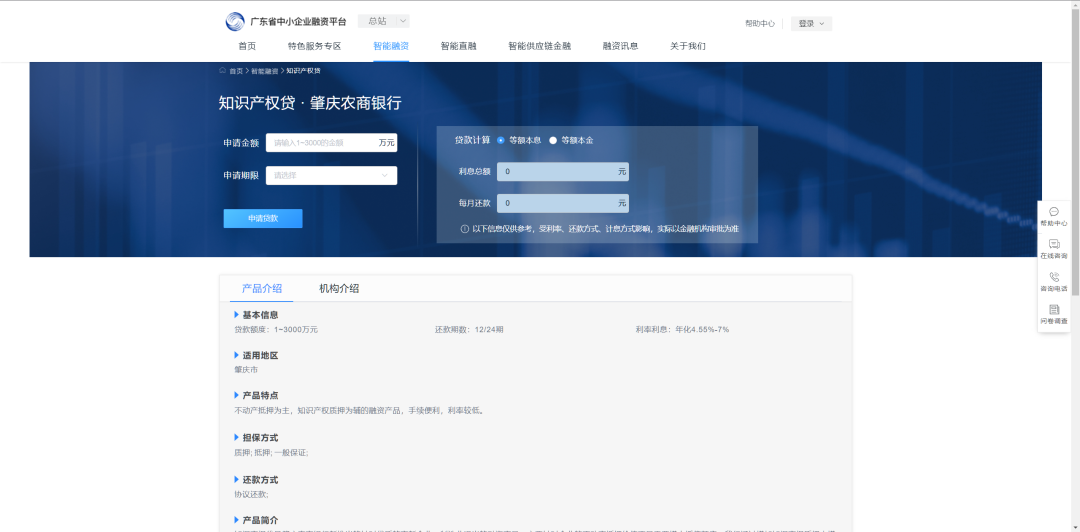This screenshot has height=532, width=1080.
Task: Click 广东省中小企业融资平台 title text
Action: point(298,22)
